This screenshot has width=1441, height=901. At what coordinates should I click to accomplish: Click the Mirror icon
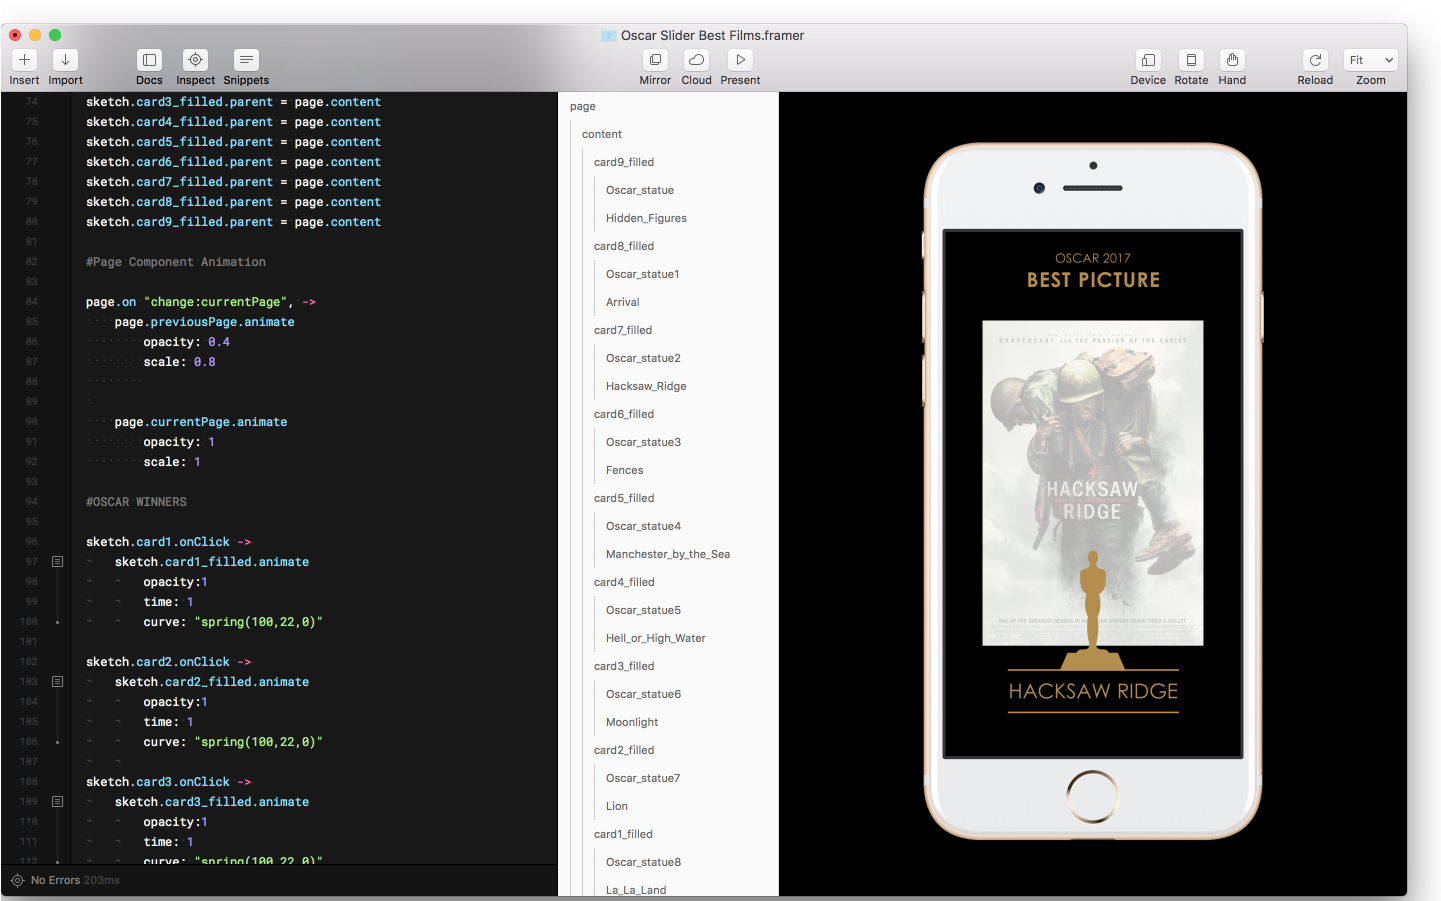coord(655,61)
